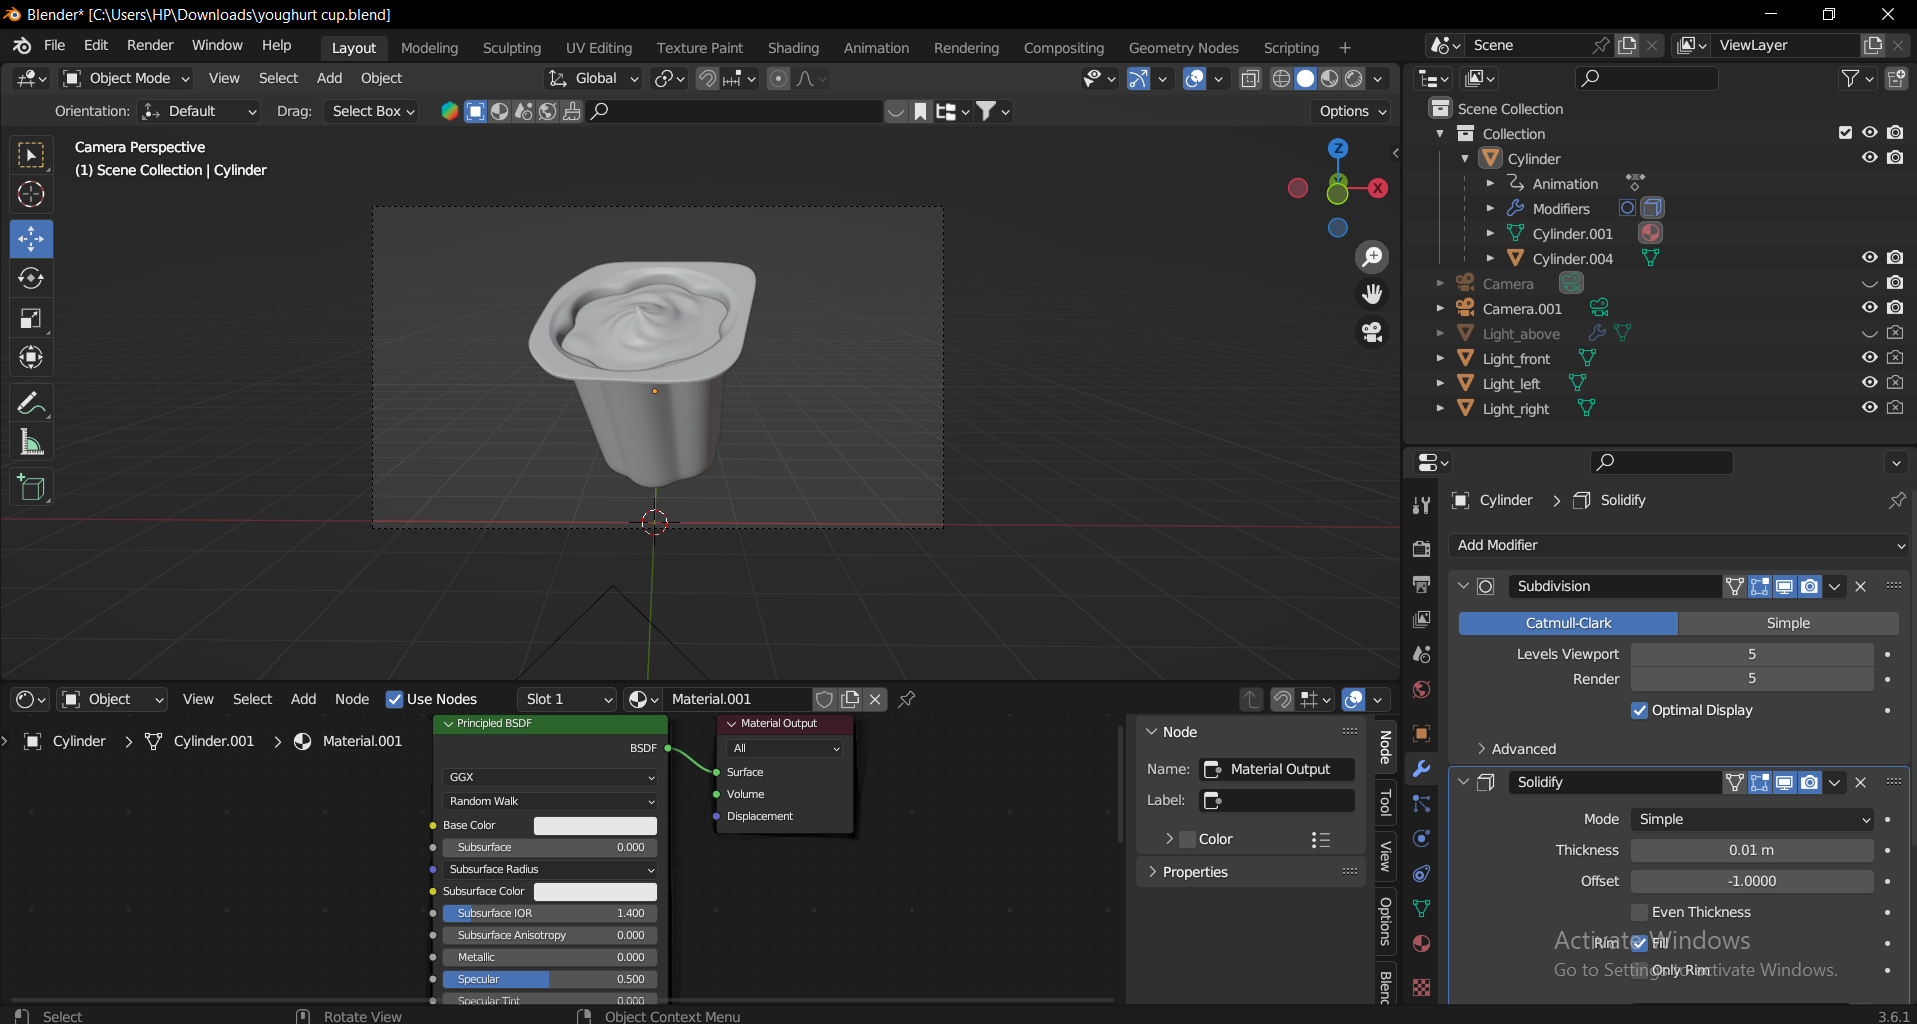Image resolution: width=1917 pixels, height=1024 pixels.
Task: Open the Global orientation dropdown
Action: (x=593, y=78)
